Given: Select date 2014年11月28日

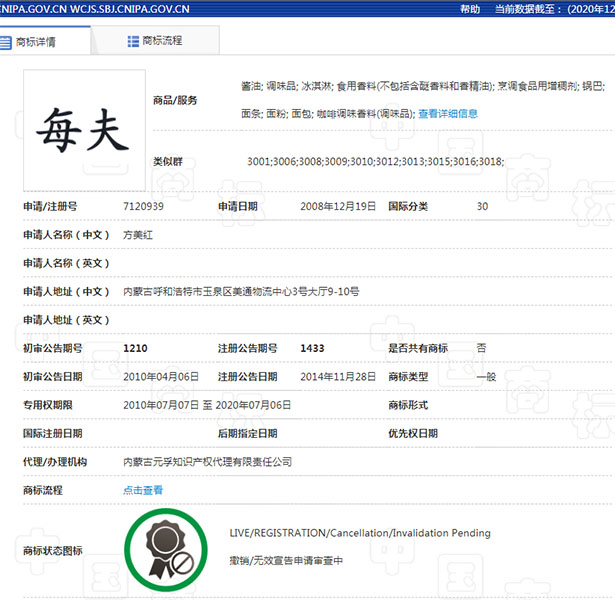Looking at the screenshot, I should pyautogui.click(x=338, y=377).
